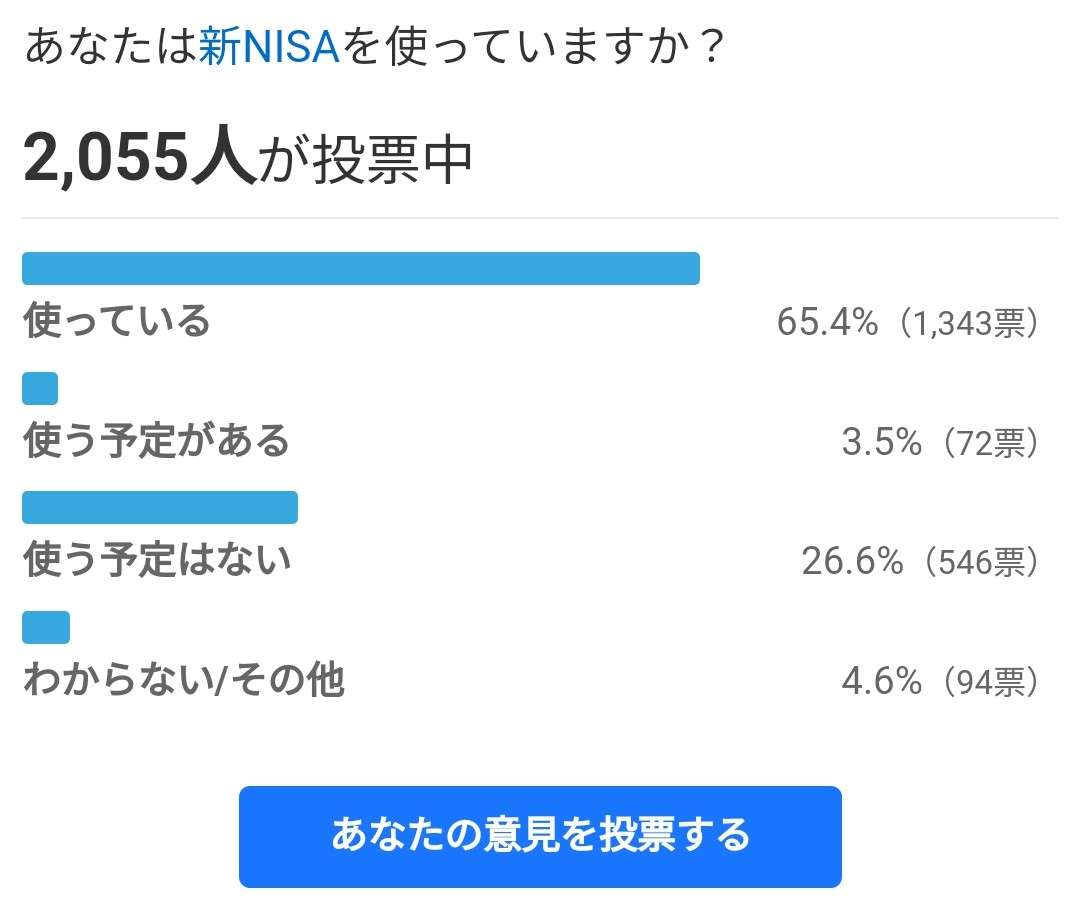Screen dimensions: 1080x898
Task: Select the 使っている option label
Action: coord(116,321)
